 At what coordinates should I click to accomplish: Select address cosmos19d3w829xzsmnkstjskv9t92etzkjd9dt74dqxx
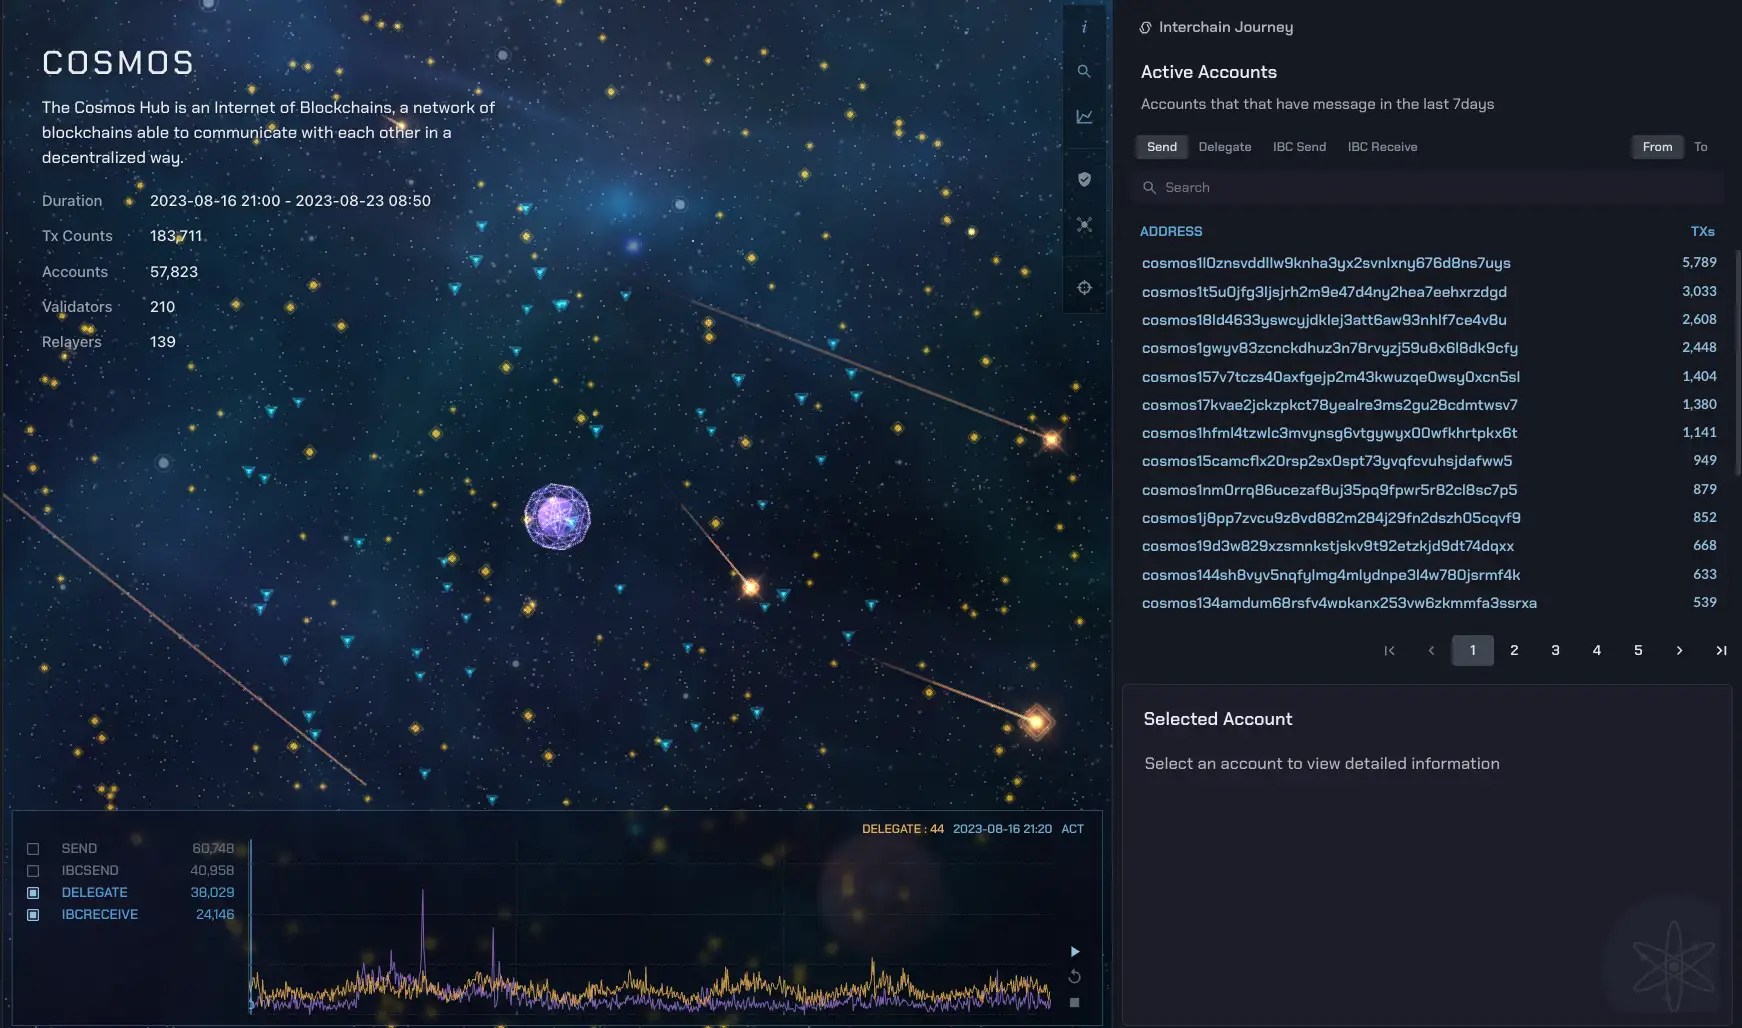1328,546
